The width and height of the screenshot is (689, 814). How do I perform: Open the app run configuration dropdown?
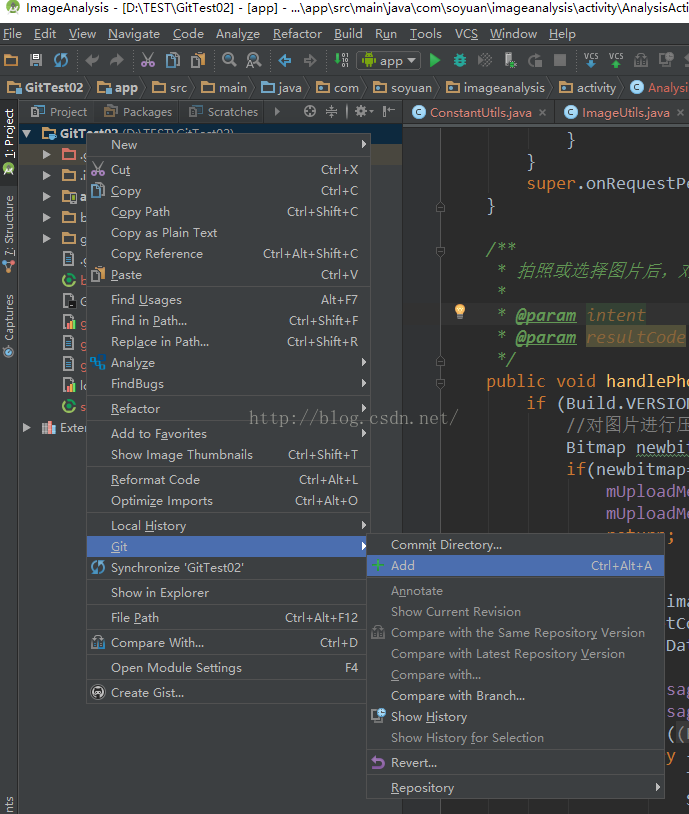coord(388,61)
